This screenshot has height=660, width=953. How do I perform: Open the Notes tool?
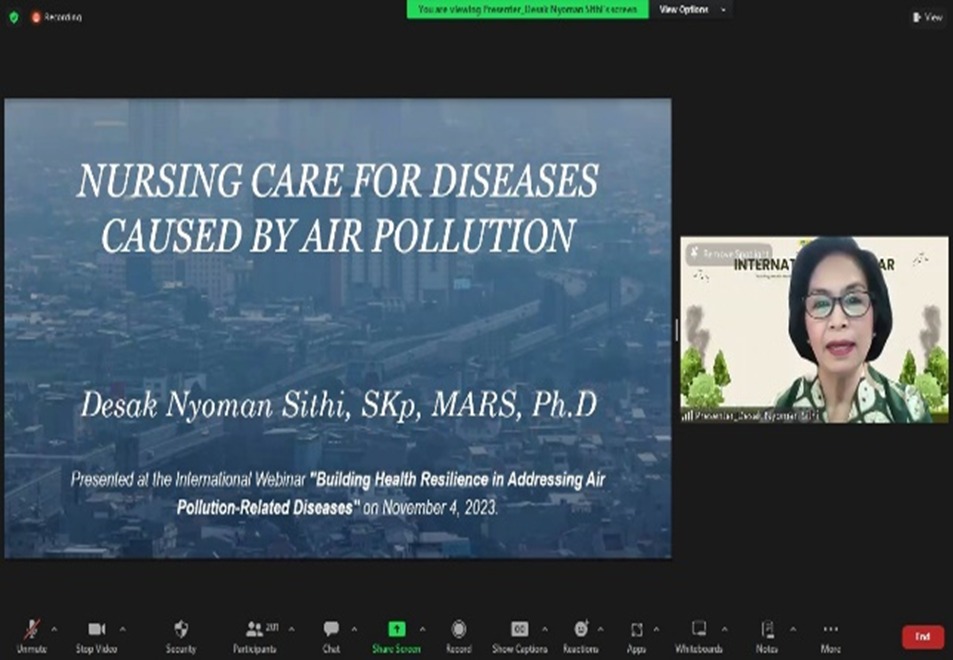[767, 634]
